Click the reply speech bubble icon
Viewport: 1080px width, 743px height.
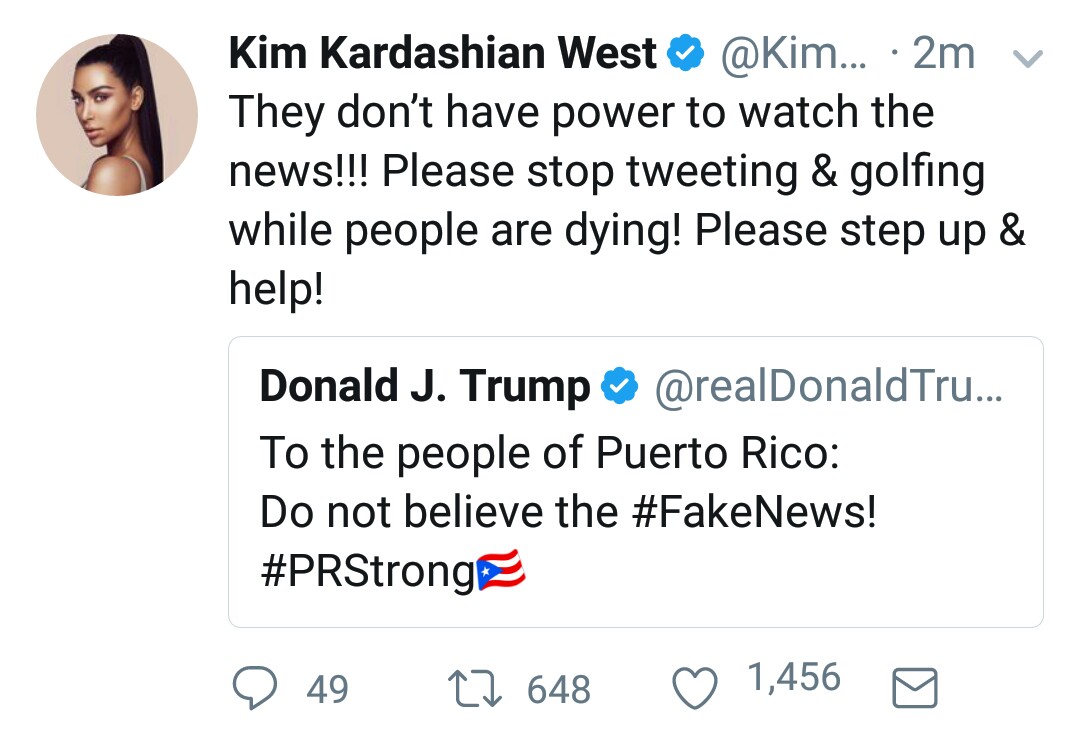[255, 688]
